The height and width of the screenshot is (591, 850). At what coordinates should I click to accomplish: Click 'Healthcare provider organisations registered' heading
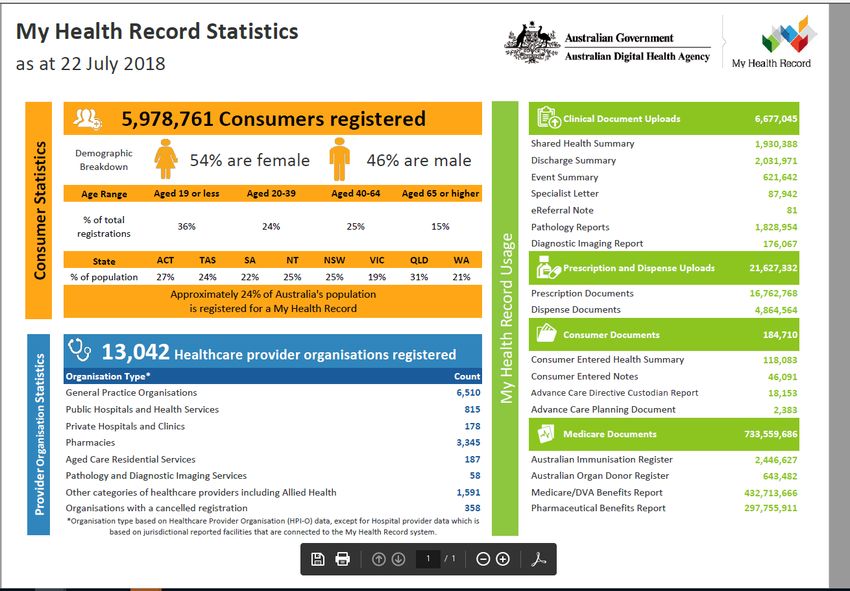315,355
